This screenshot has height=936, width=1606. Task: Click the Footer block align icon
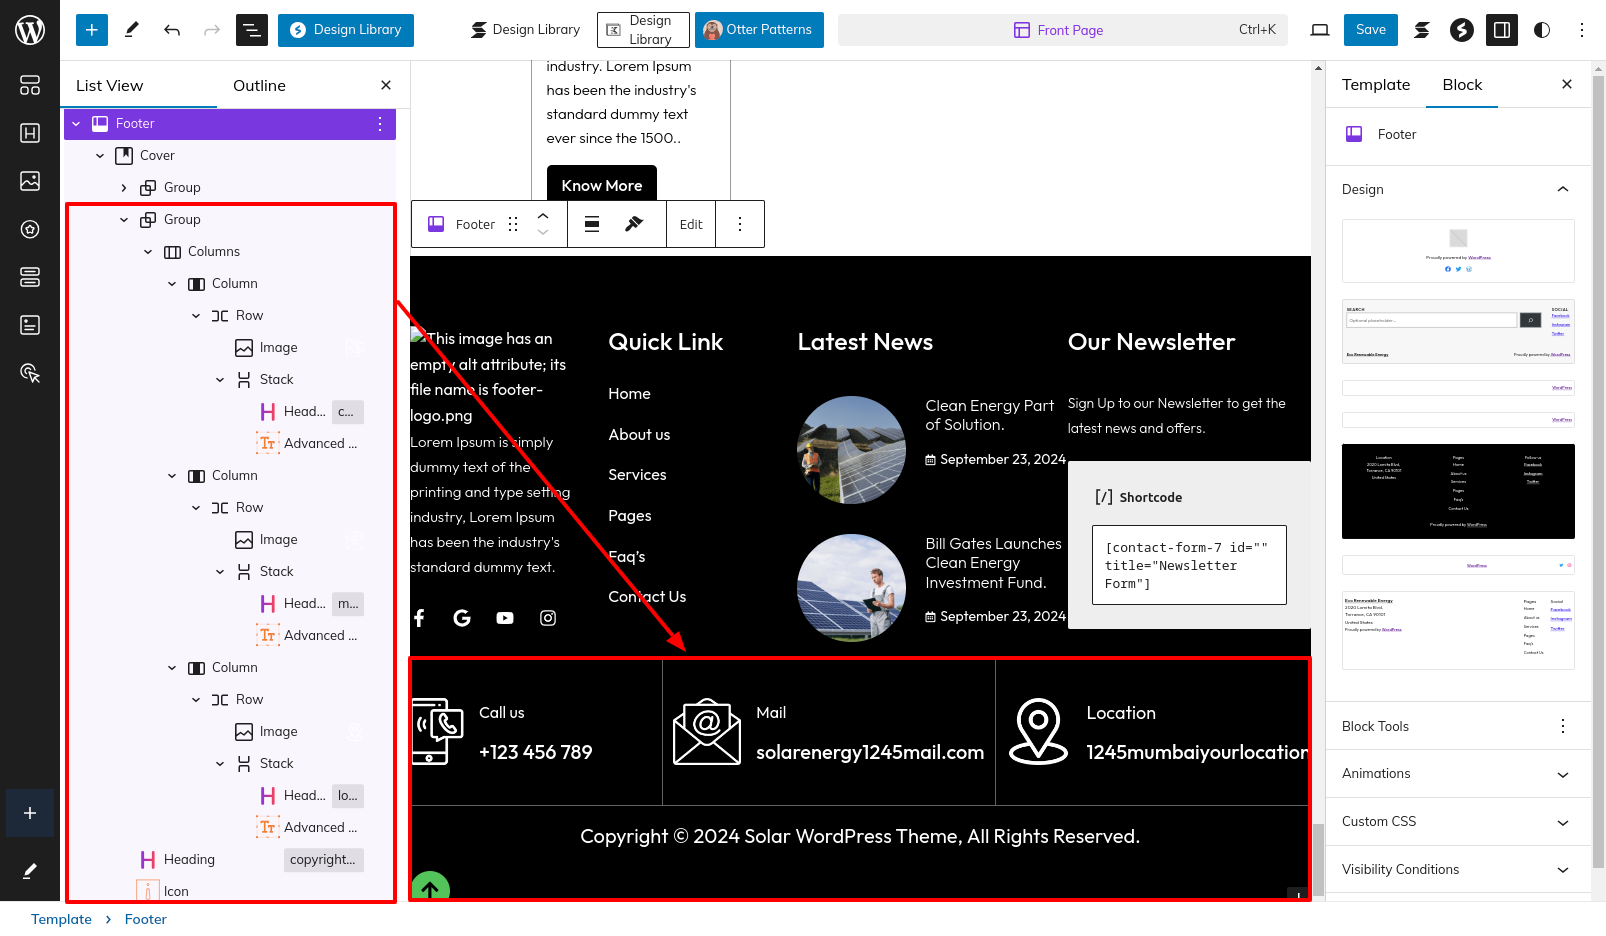point(592,224)
